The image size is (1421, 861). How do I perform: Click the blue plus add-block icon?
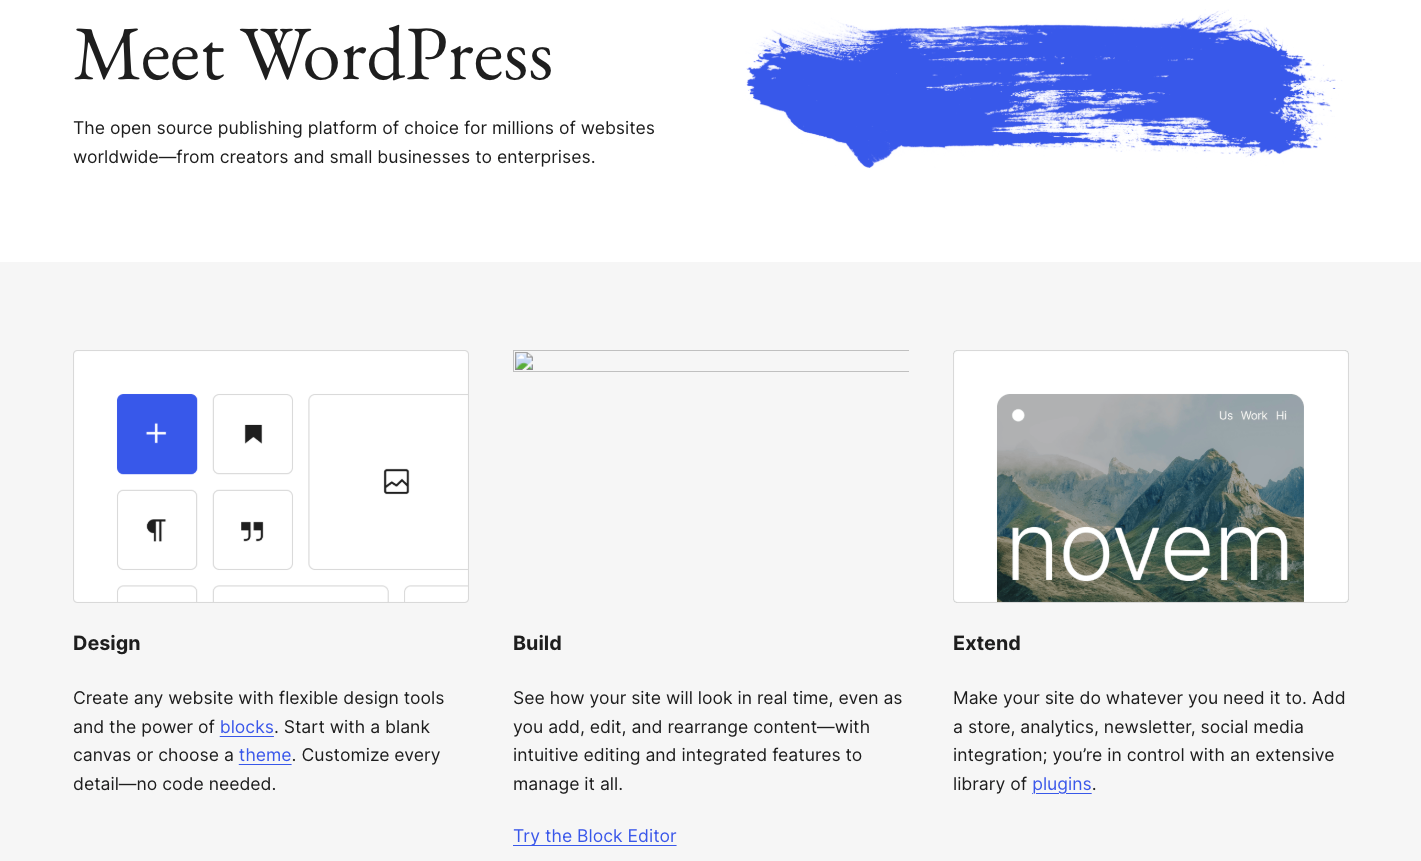[157, 434]
